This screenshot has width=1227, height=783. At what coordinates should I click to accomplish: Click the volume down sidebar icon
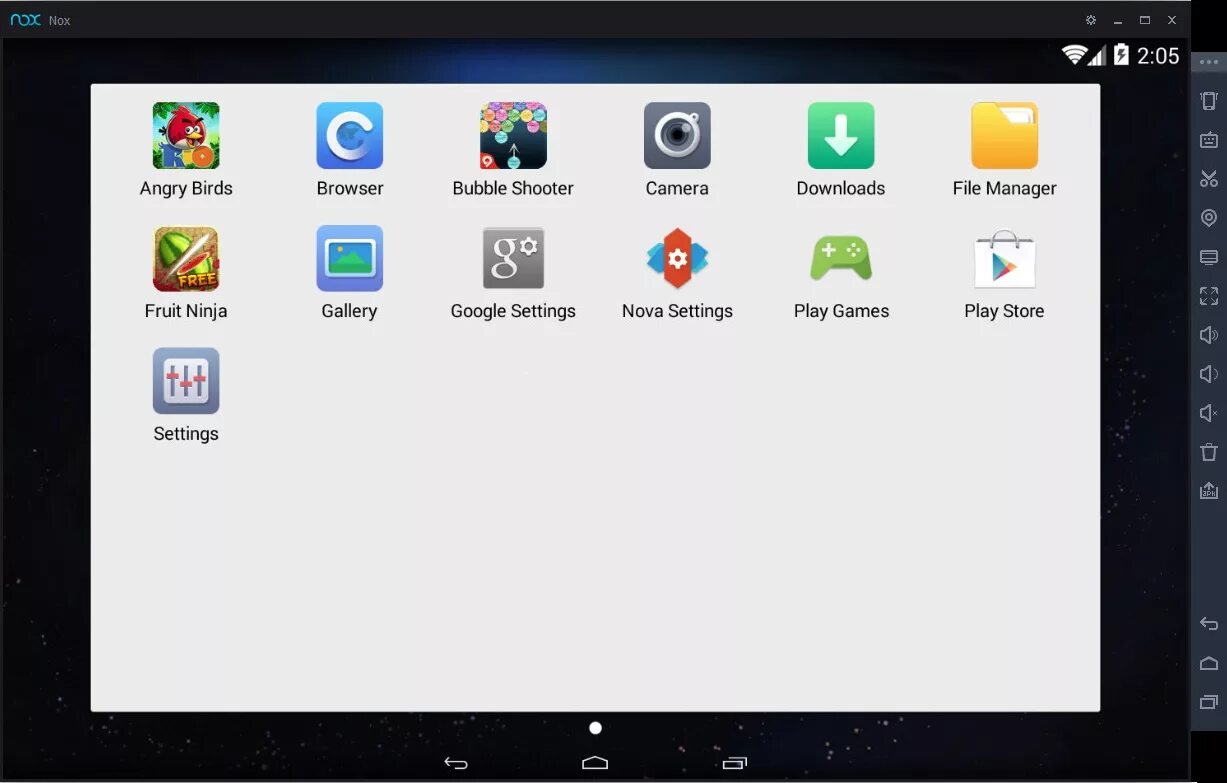[x=1209, y=374]
